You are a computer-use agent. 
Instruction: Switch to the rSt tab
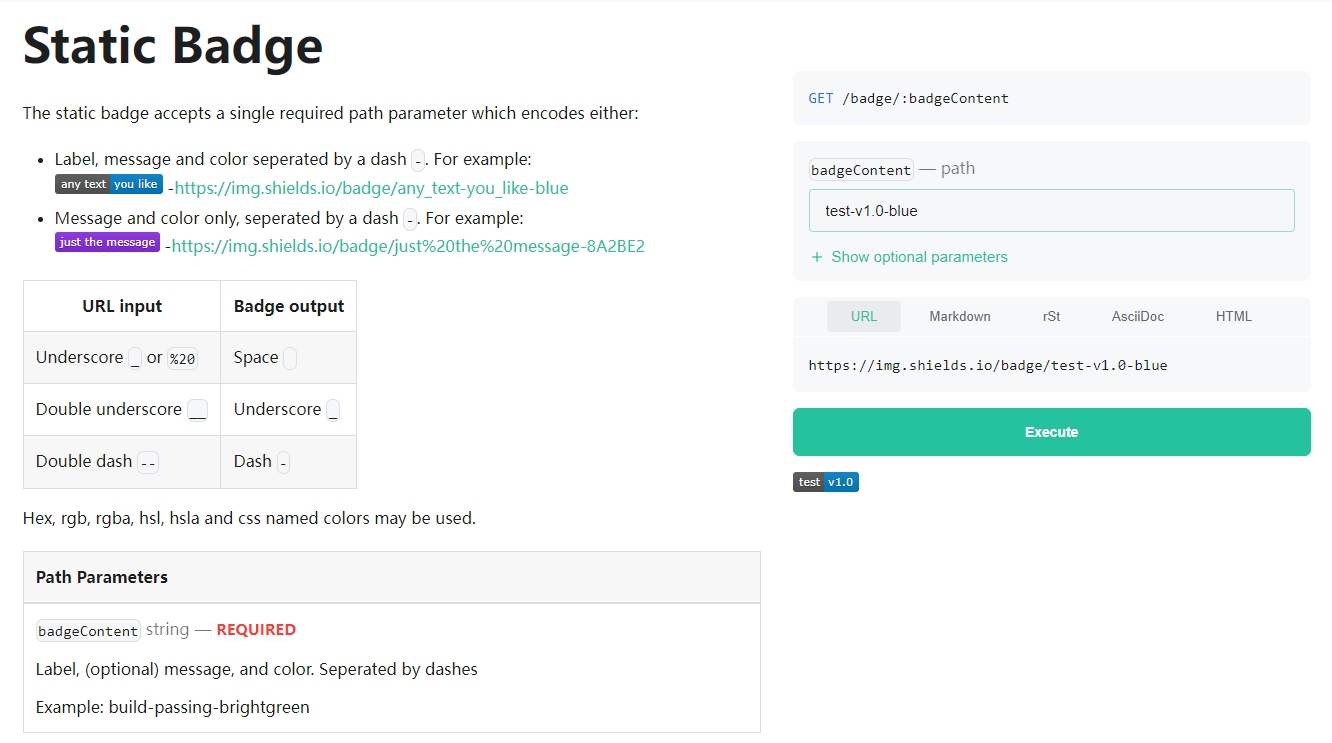coord(1051,316)
